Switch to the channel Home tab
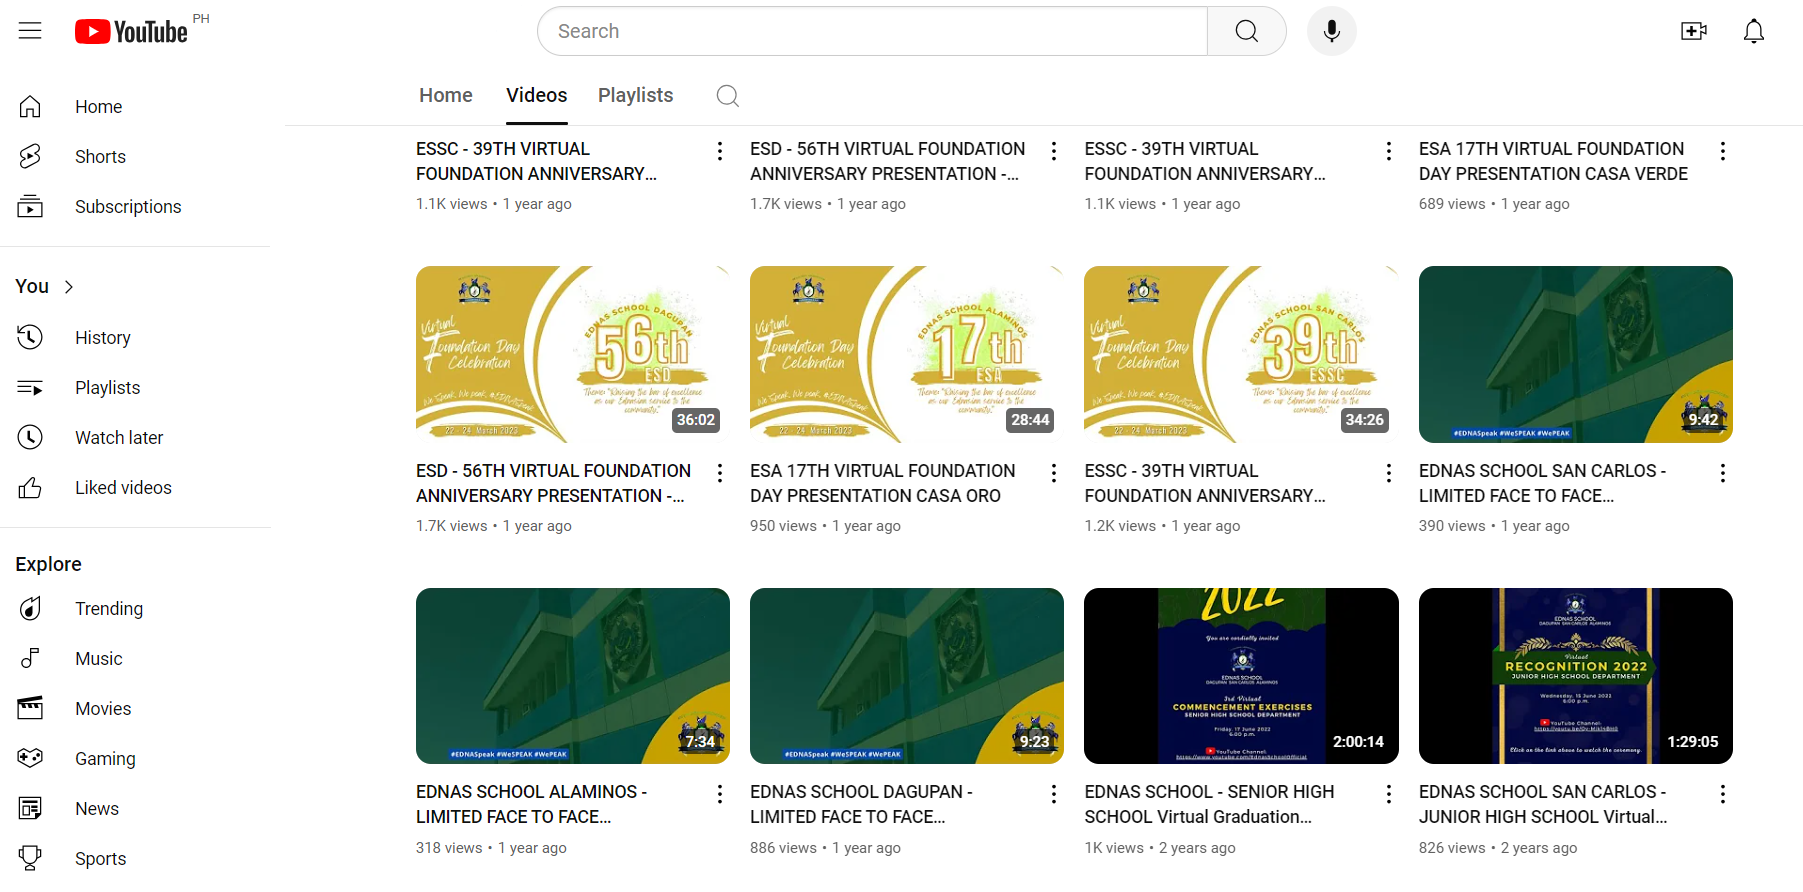 click(446, 96)
